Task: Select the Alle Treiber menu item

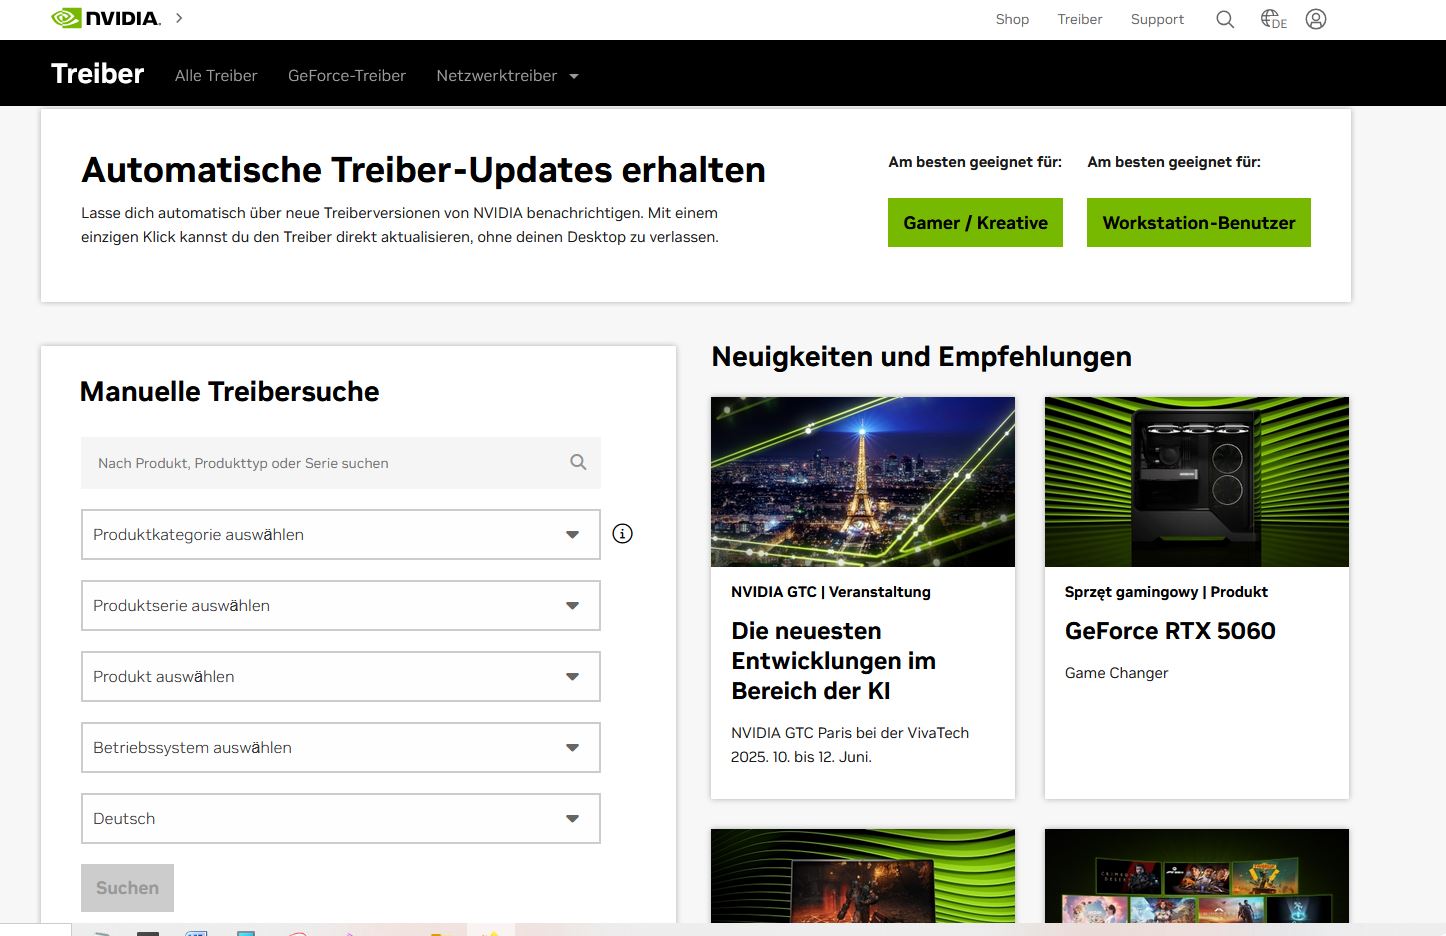Action: tap(216, 76)
